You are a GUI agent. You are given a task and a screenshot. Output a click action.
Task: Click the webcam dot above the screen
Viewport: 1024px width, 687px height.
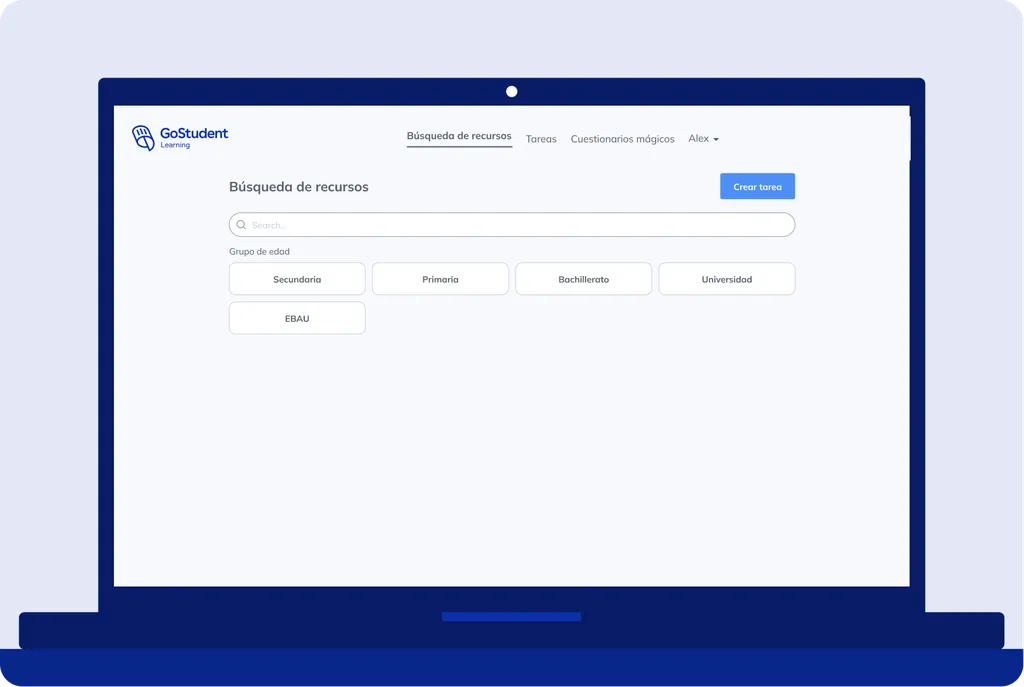click(511, 91)
